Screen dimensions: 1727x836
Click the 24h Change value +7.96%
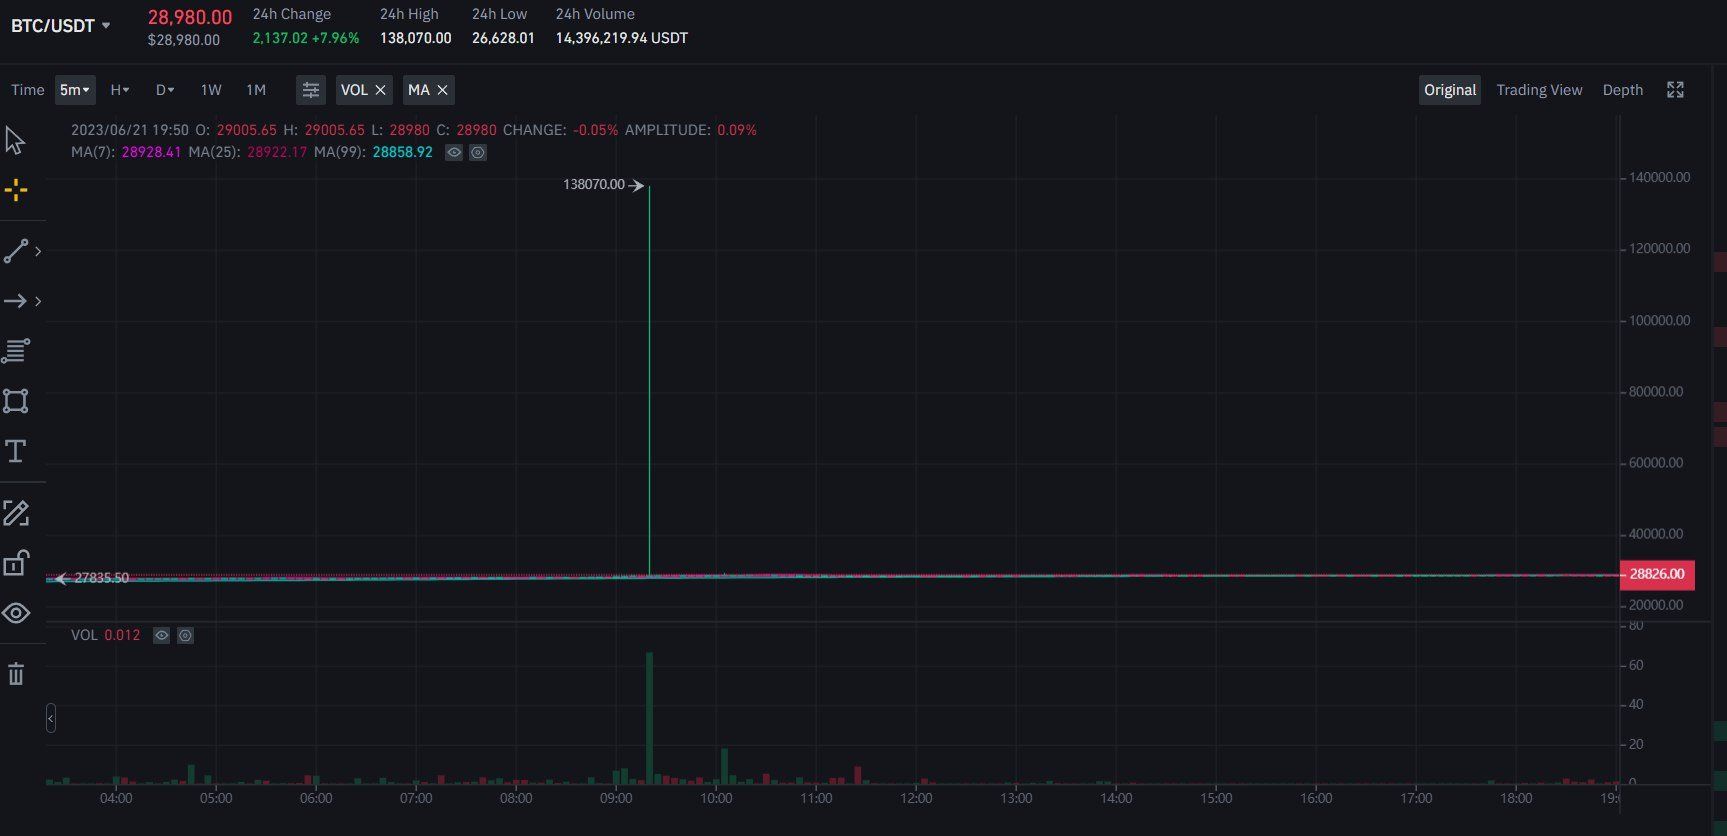(x=335, y=38)
